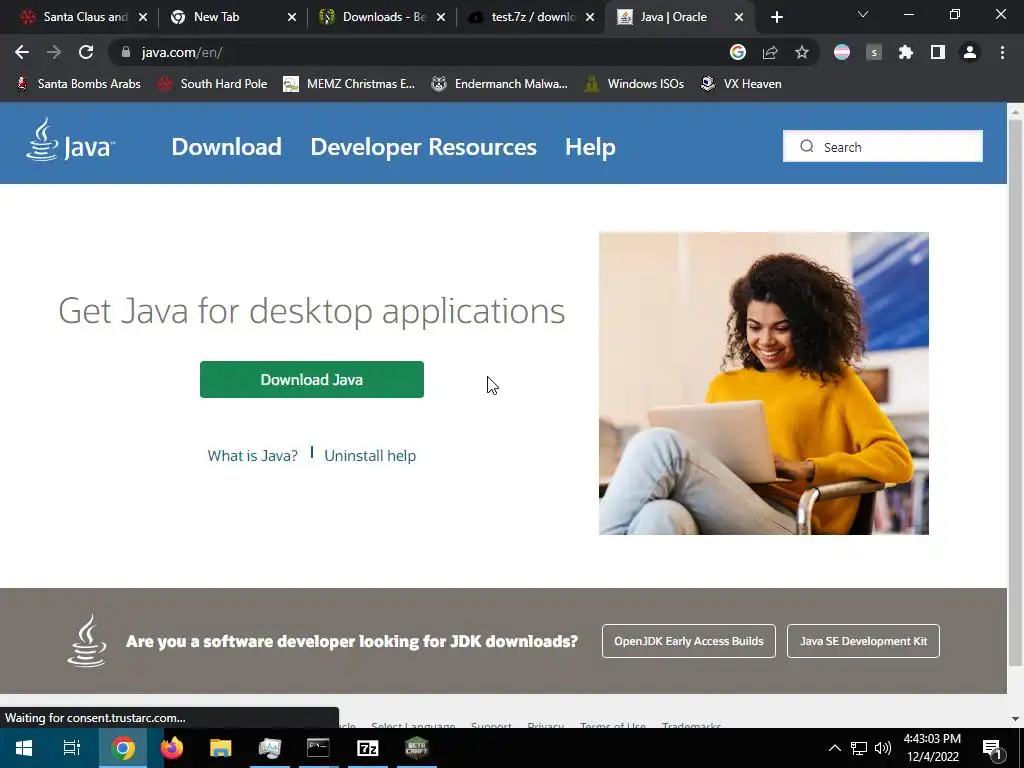Click the gray 'S' extension icon
The height and width of the screenshot is (768, 1024).
[874, 52]
